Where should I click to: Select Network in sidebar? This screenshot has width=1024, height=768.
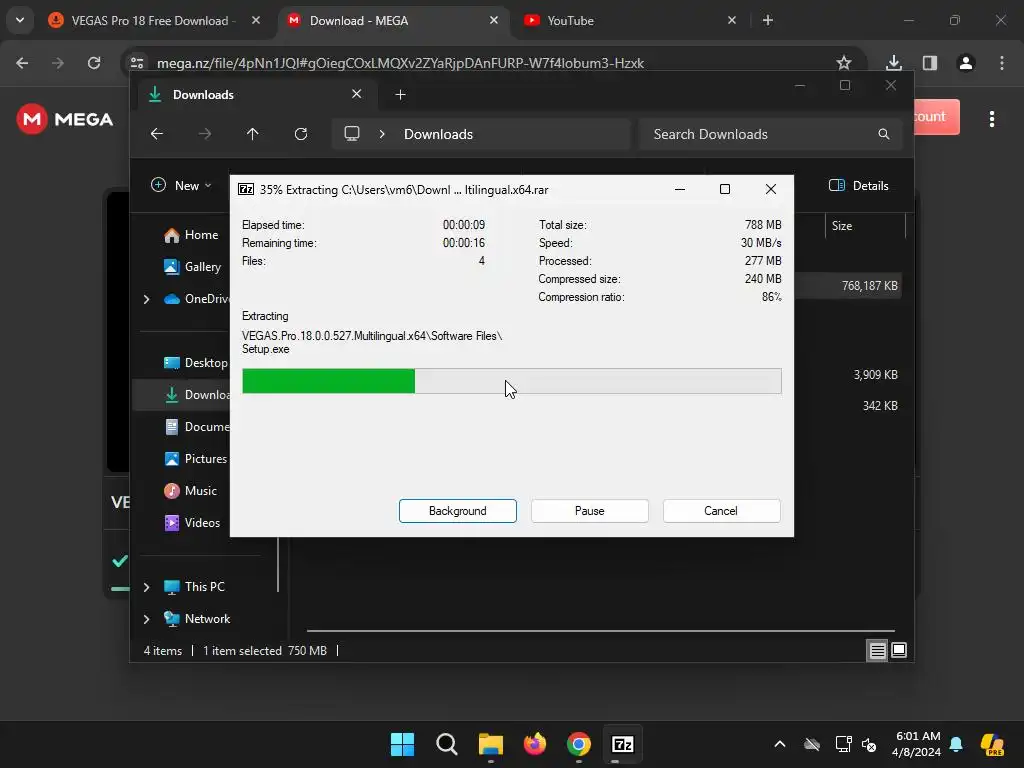pyautogui.click(x=206, y=619)
